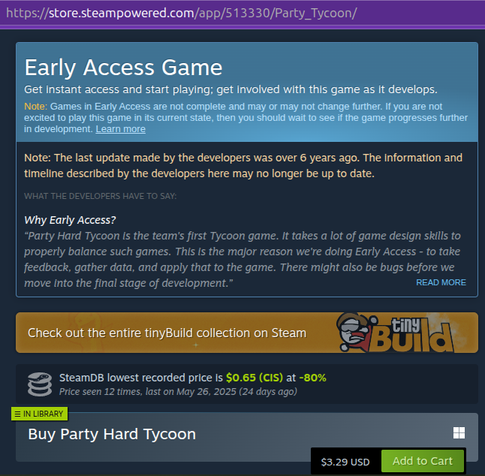Open the 'Learn more' Early Access link
This screenshot has height=476, width=485.
120,129
